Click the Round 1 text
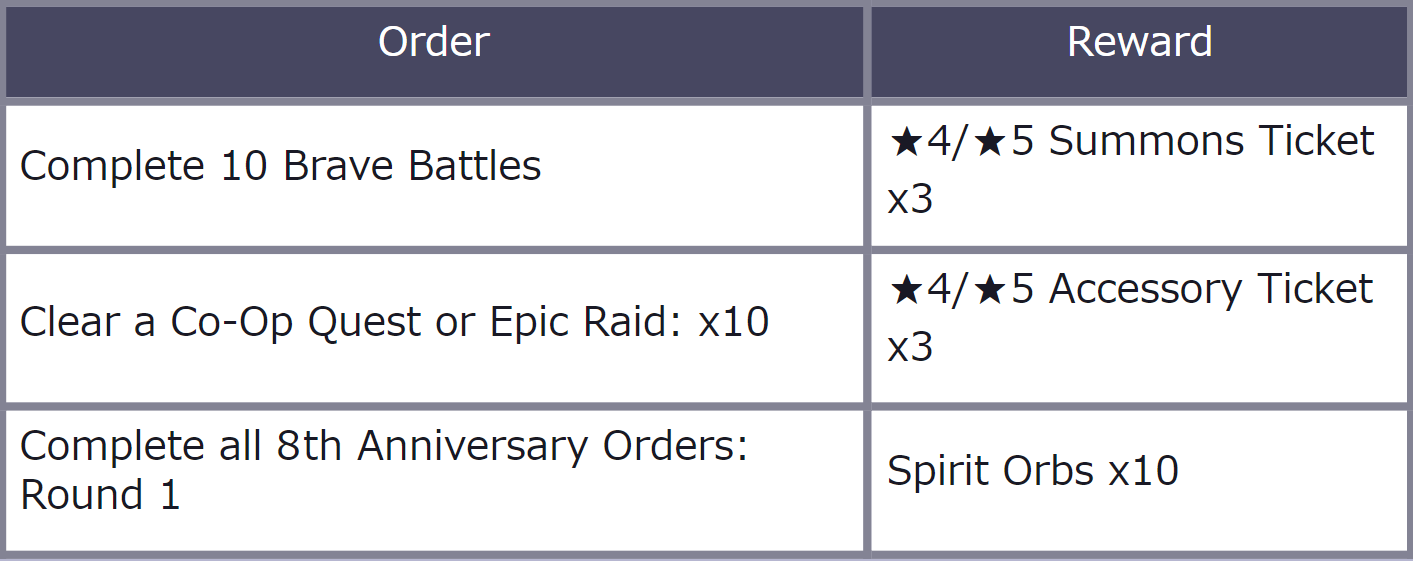The width and height of the screenshot is (1413, 561). 100,495
